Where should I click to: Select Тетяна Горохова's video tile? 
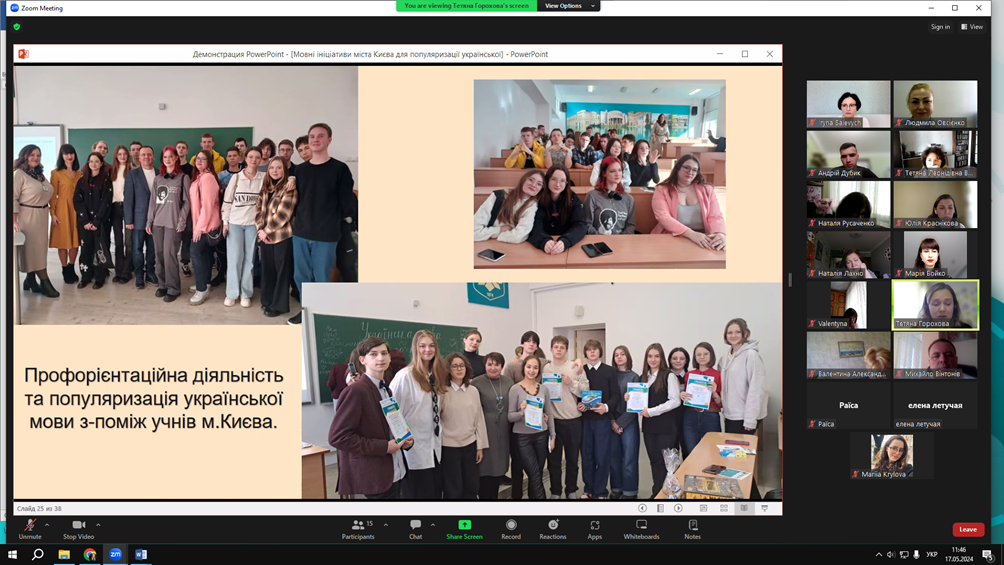coord(935,304)
